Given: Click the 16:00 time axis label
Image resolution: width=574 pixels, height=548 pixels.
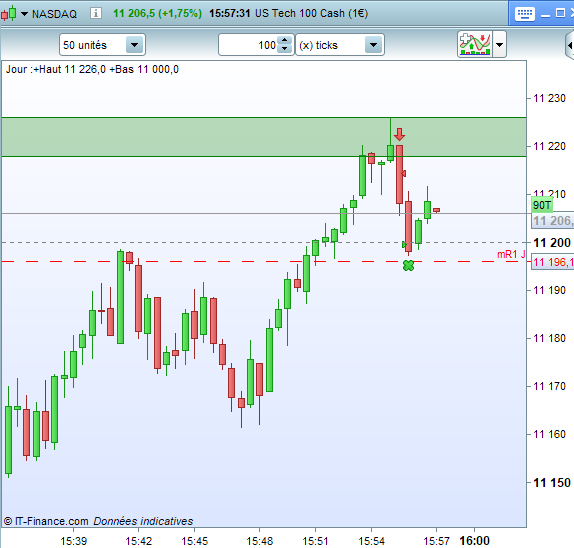Looking at the screenshot, I should [474, 540].
